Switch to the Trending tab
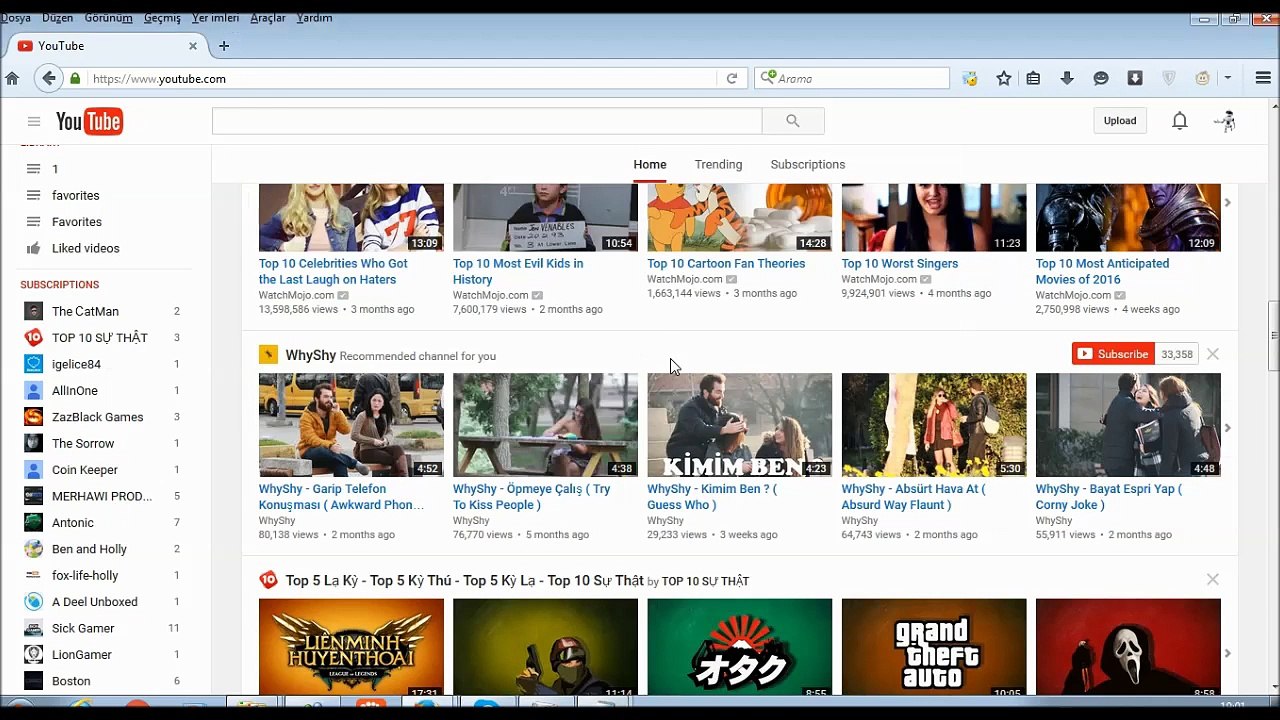The height and width of the screenshot is (720, 1280). pos(718,164)
